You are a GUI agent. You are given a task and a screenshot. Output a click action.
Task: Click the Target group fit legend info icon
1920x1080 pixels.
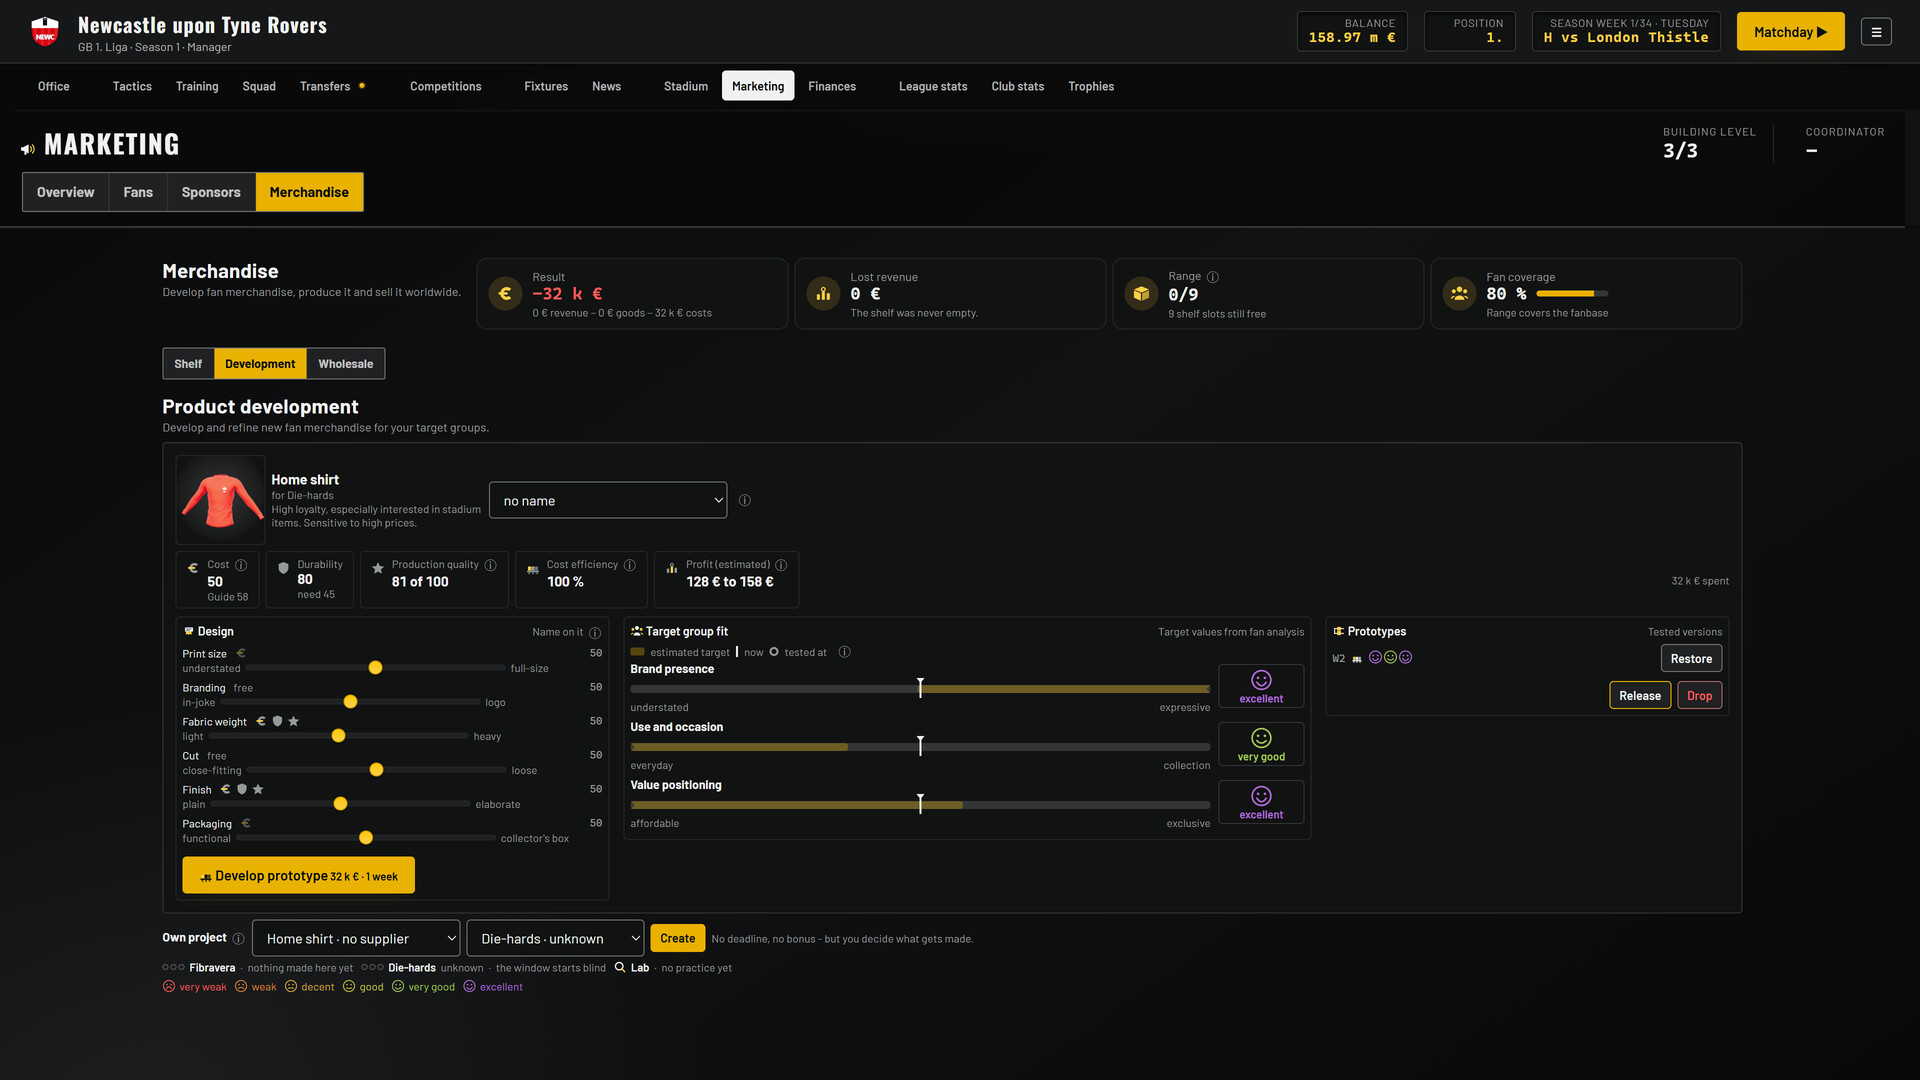point(845,652)
